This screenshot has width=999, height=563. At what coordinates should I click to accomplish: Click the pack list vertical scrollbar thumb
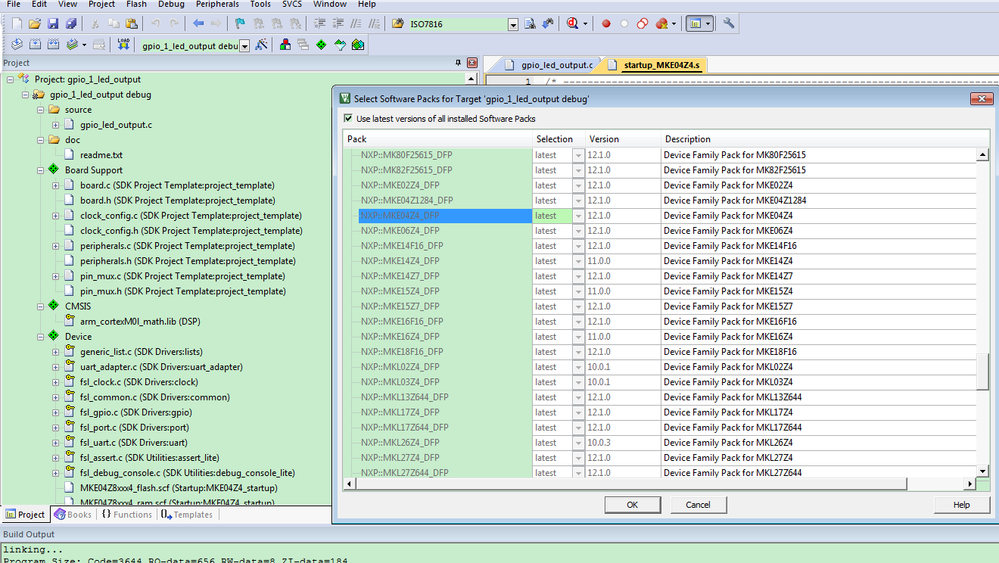982,371
